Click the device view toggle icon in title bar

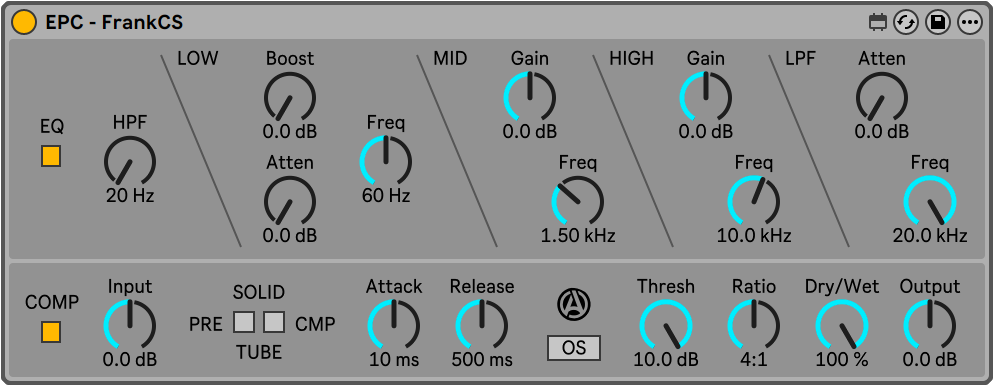click(877, 23)
